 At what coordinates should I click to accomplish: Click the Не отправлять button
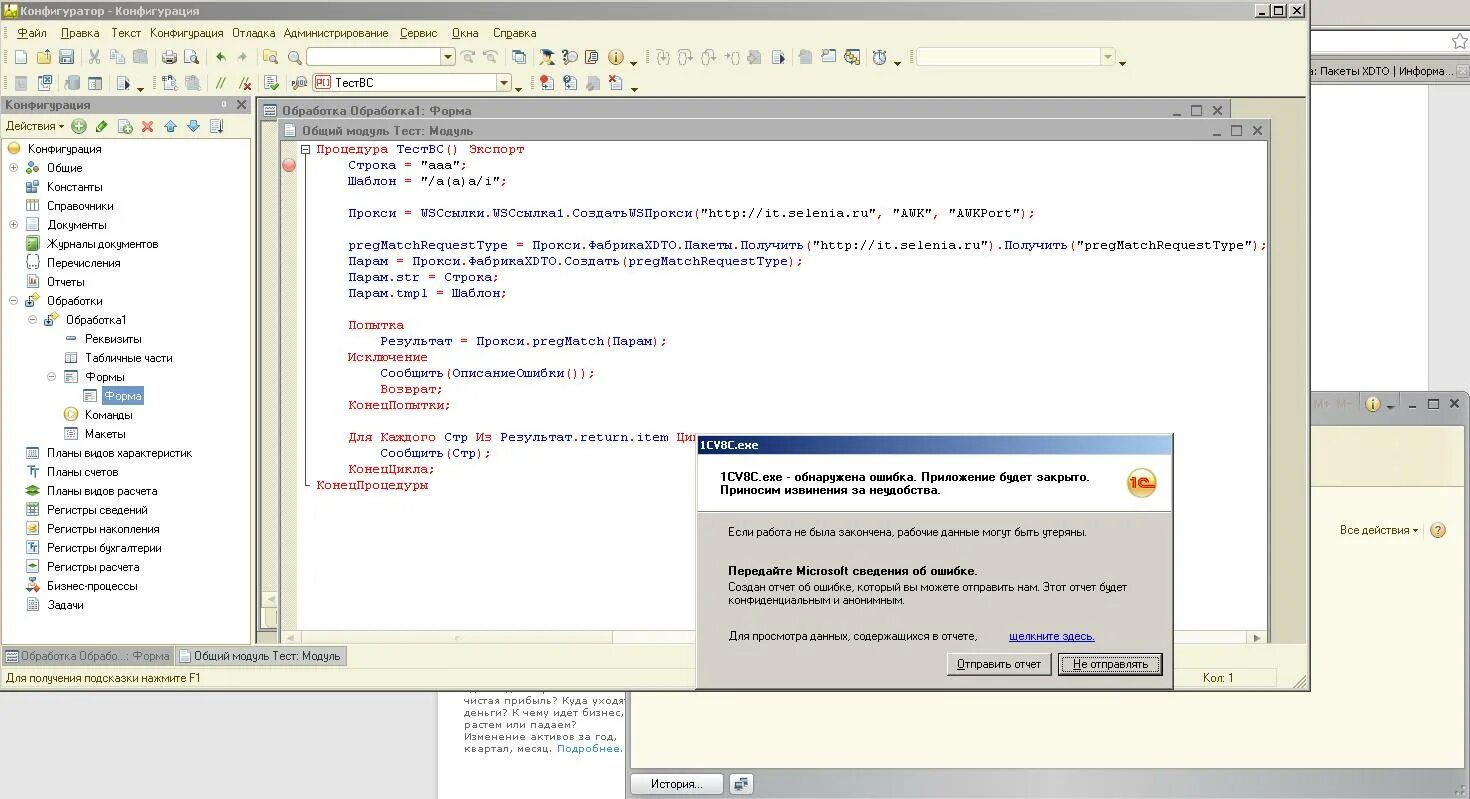pyautogui.click(x=1110, y=664)
